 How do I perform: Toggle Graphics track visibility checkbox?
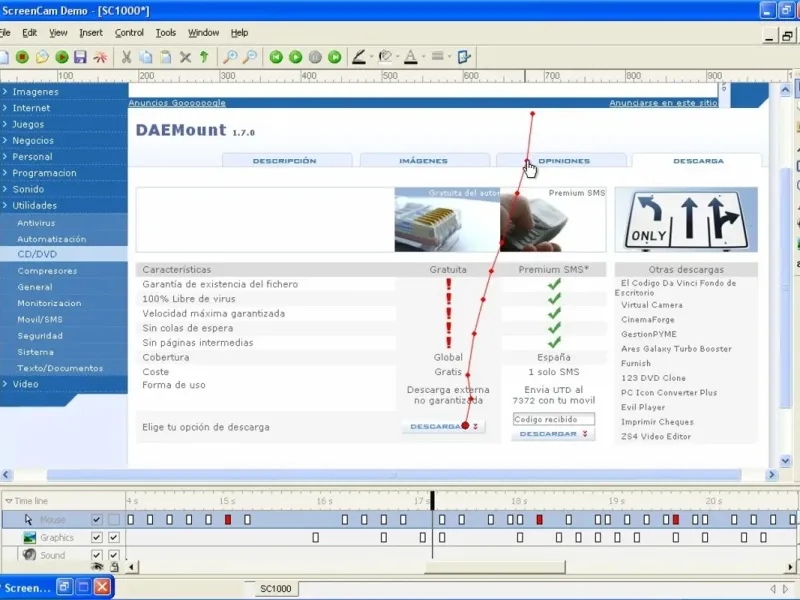(96, 537)
